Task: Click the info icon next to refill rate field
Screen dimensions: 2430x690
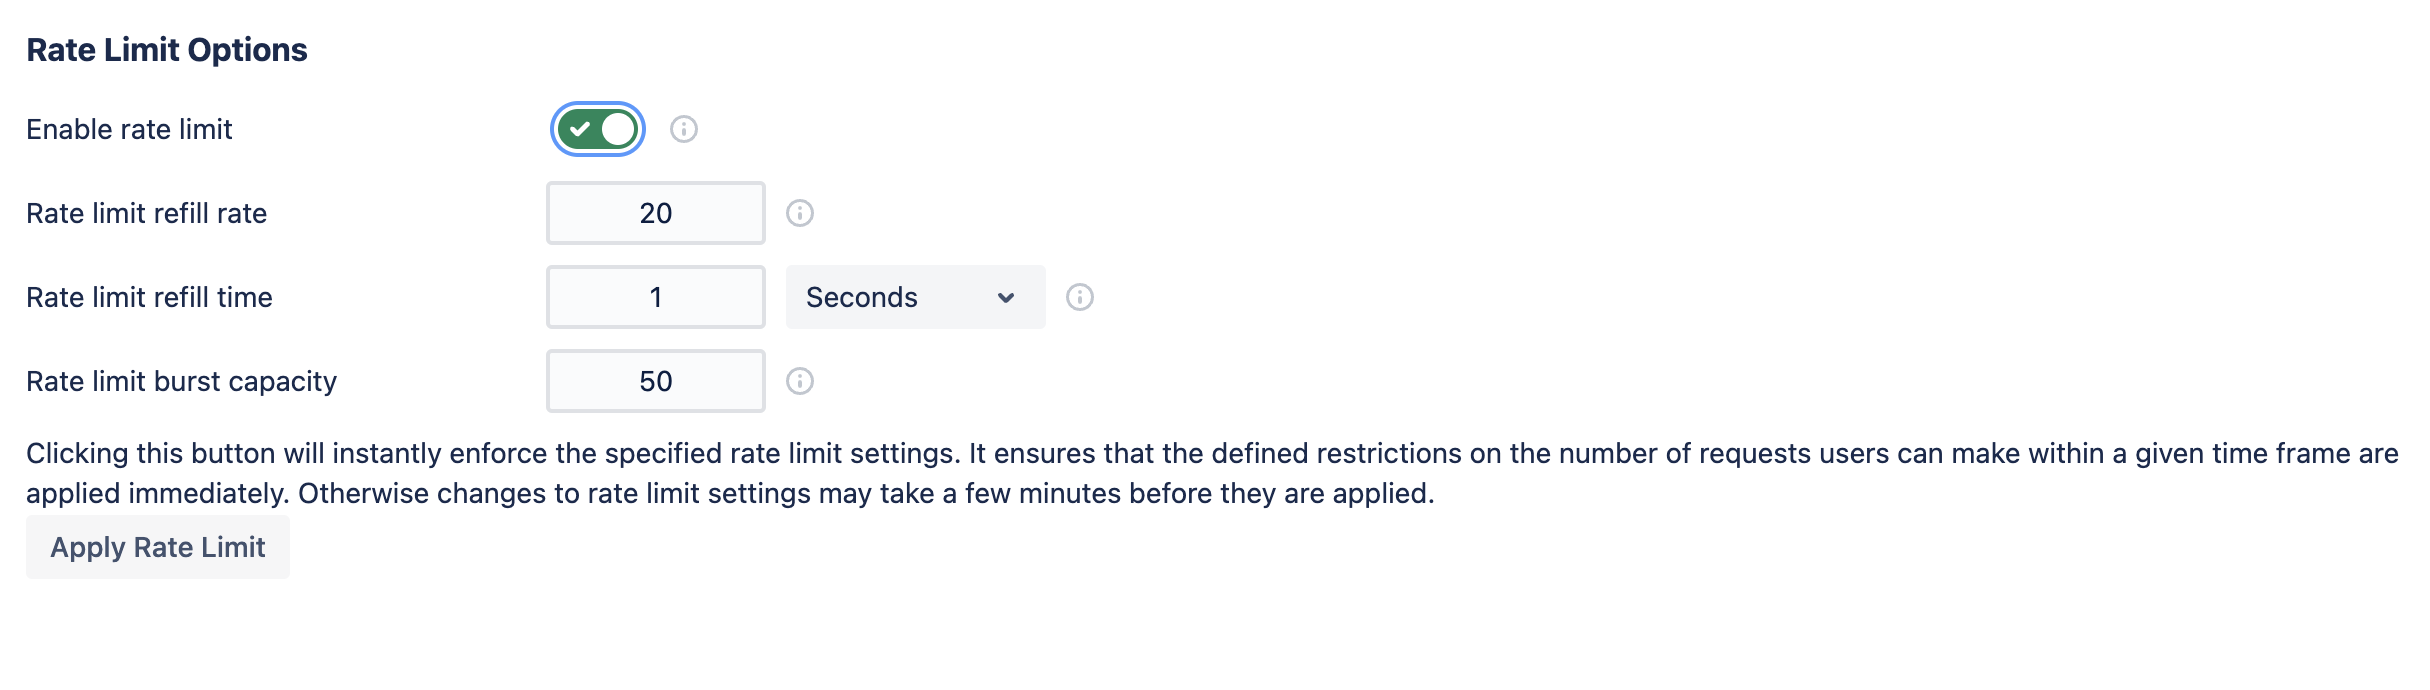Action: pyautogui.click(x=800, y=213)
